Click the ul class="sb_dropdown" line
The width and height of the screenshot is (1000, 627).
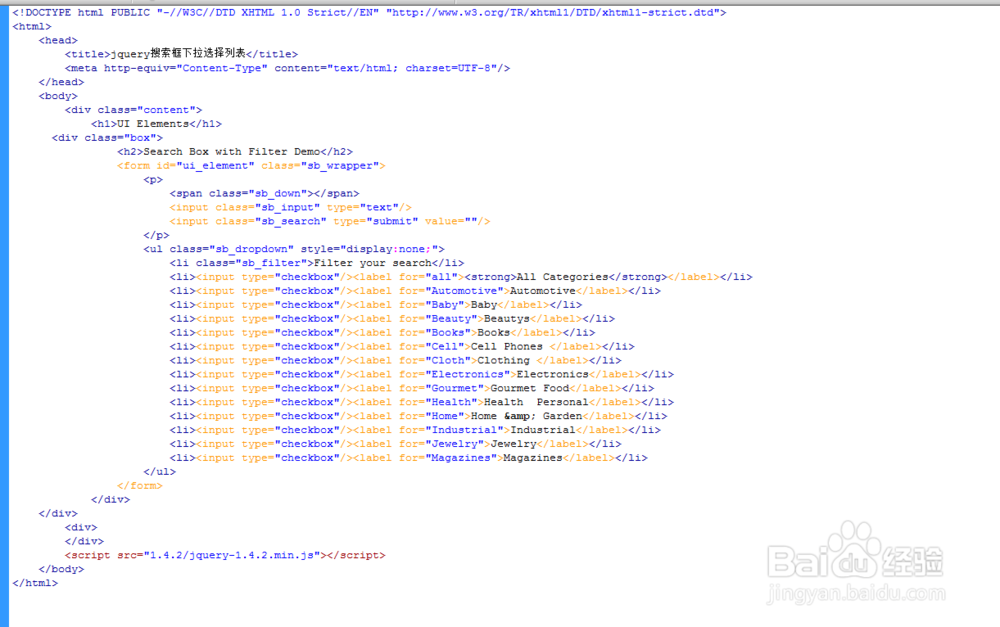(293, 249)
